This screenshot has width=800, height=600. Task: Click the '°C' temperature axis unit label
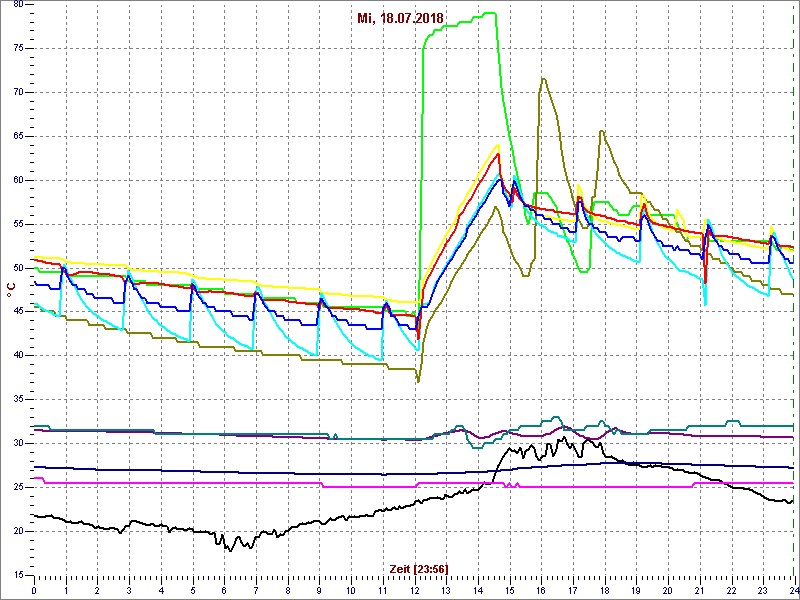click(x=10, y=288)
